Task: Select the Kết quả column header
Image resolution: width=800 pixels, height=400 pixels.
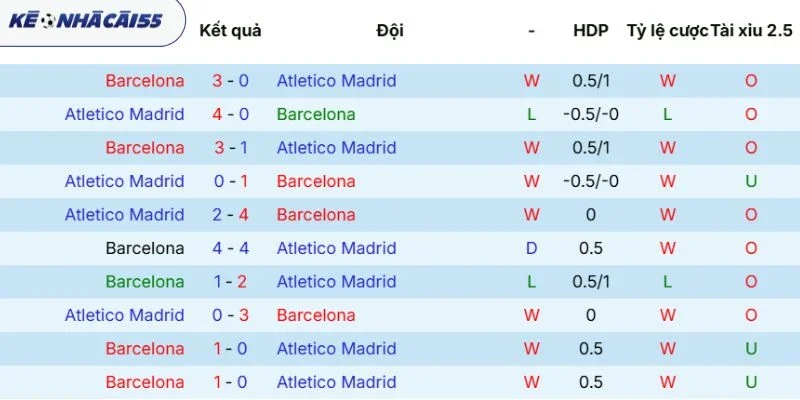Action: pyautogui.click(x=230, y=30)
